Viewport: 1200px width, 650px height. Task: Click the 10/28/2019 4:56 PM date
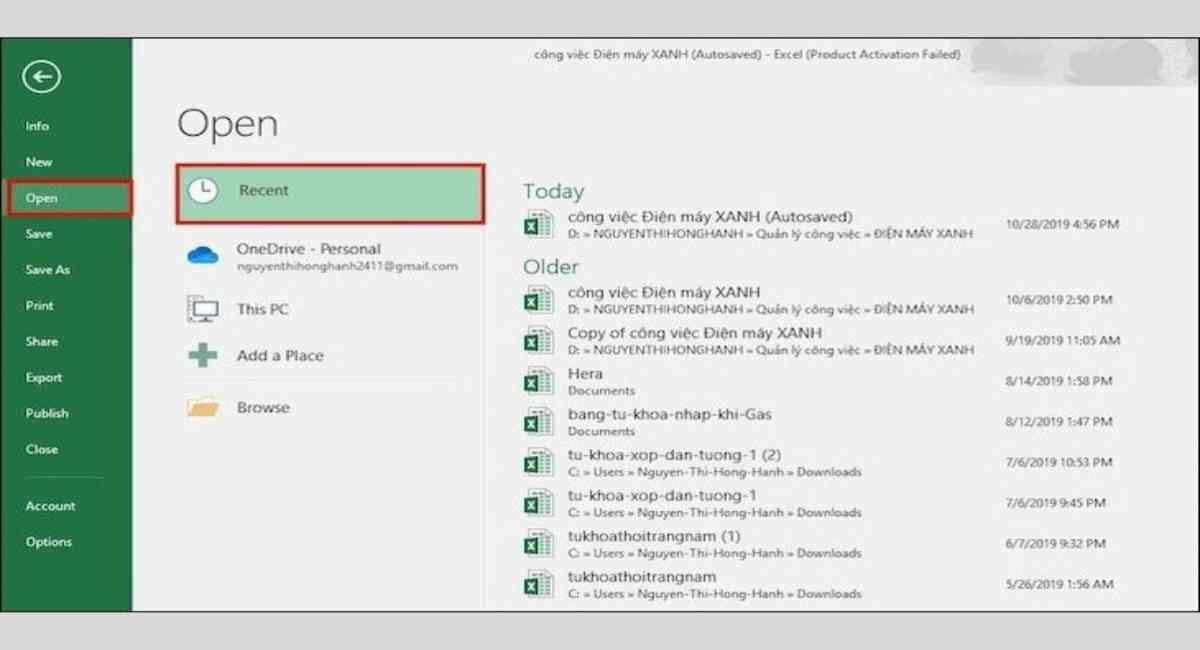coord(1062,224)
